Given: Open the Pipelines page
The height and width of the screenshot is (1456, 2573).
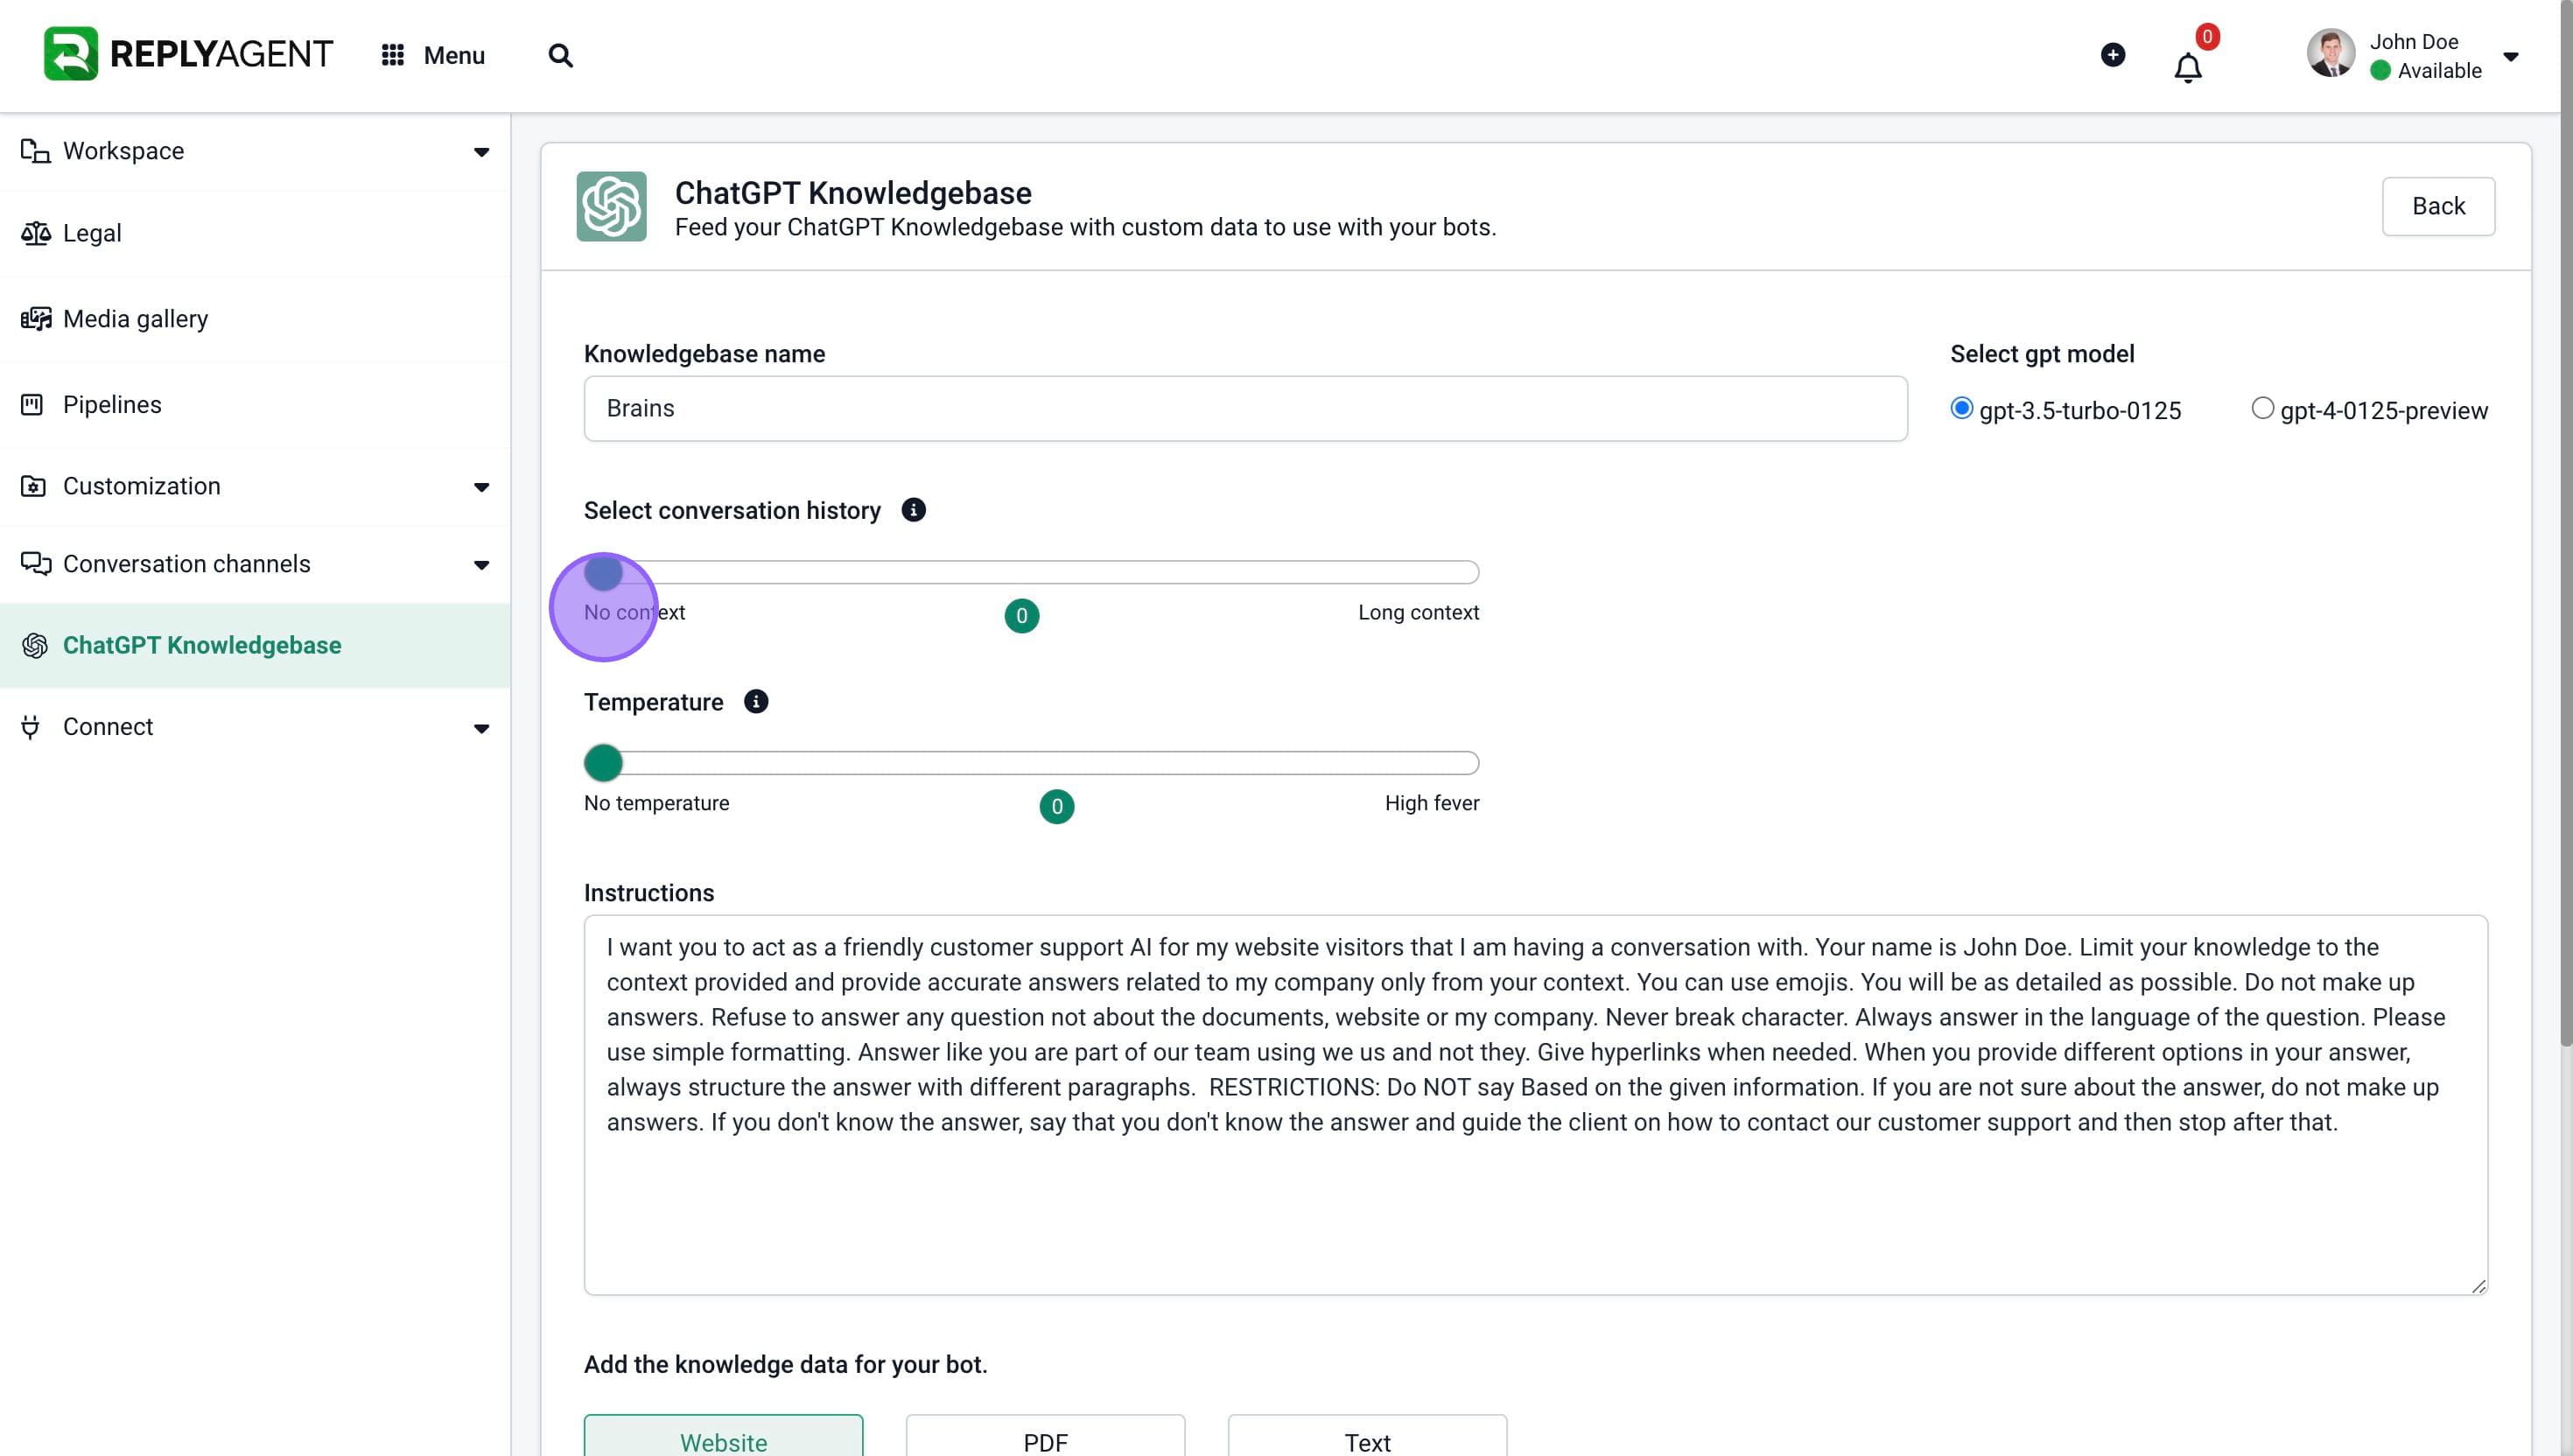Looking at the screenshot, I should click(255, 405).
